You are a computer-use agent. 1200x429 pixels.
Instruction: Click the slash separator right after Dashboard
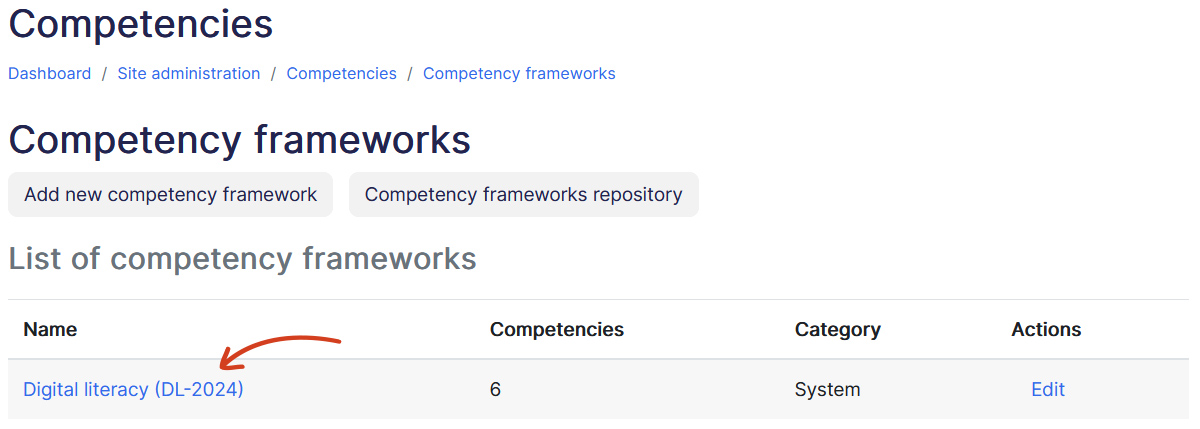[x=104, y=73]
